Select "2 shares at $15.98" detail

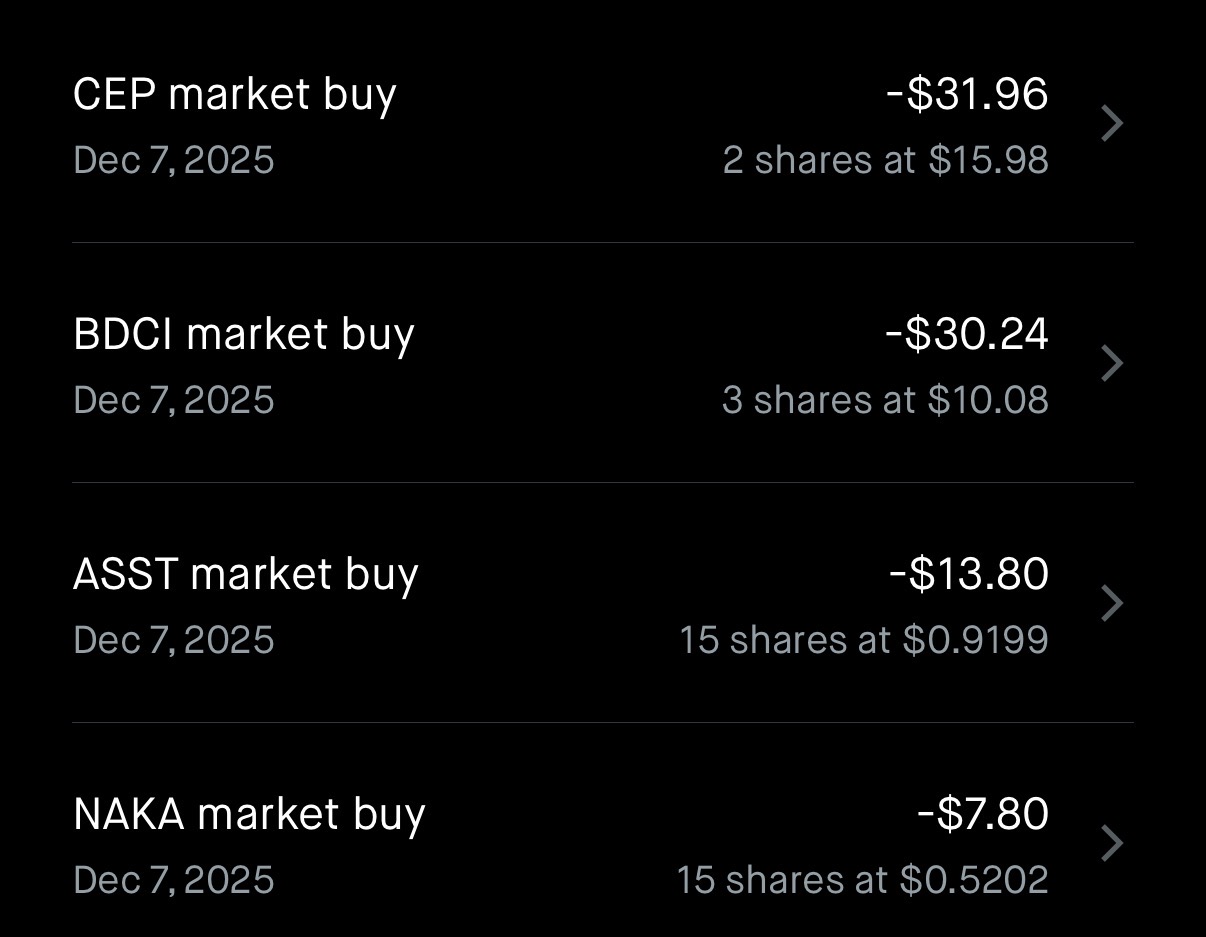[885, 160]
